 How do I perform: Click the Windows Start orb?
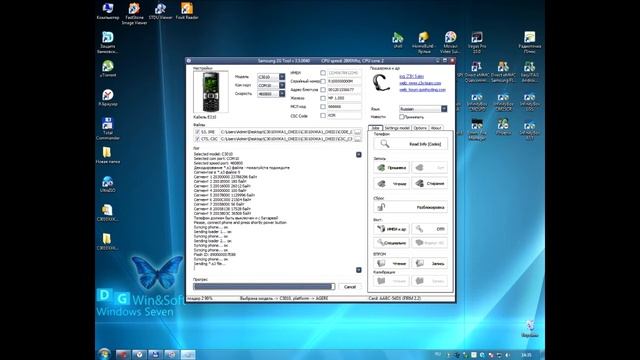[x=104, y=354]
